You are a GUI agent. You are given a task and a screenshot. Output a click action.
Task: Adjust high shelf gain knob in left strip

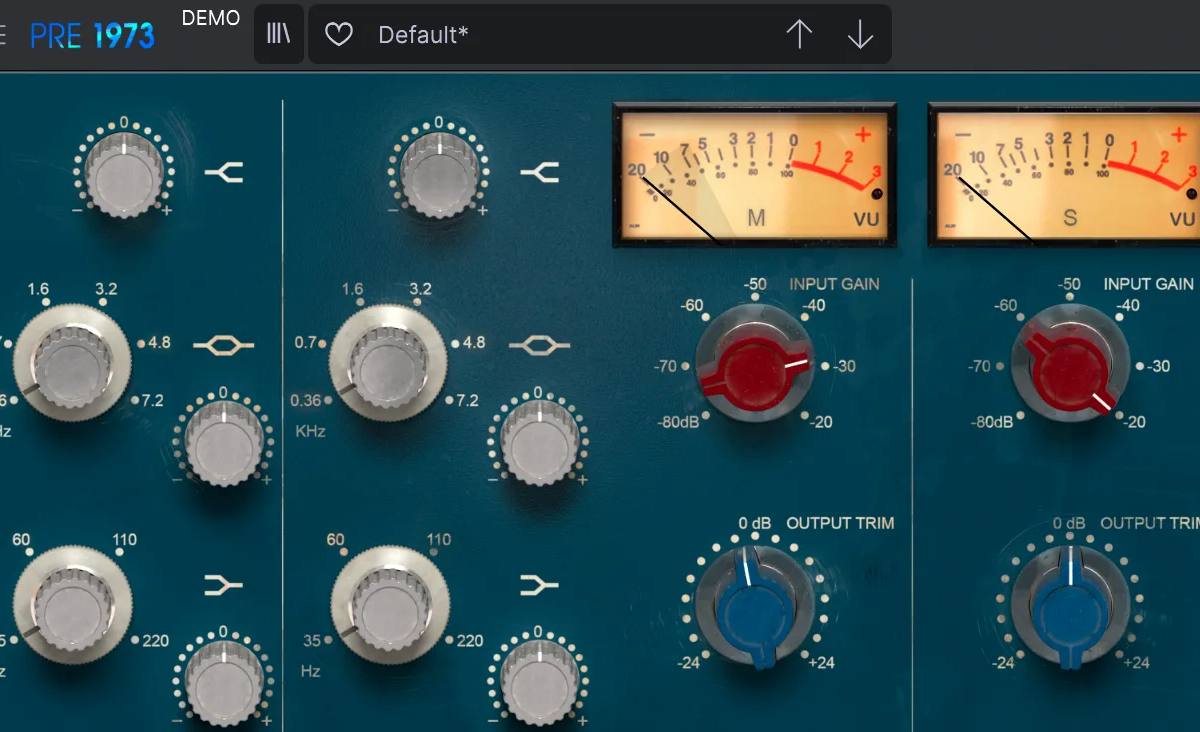click(x=124, y=174)
